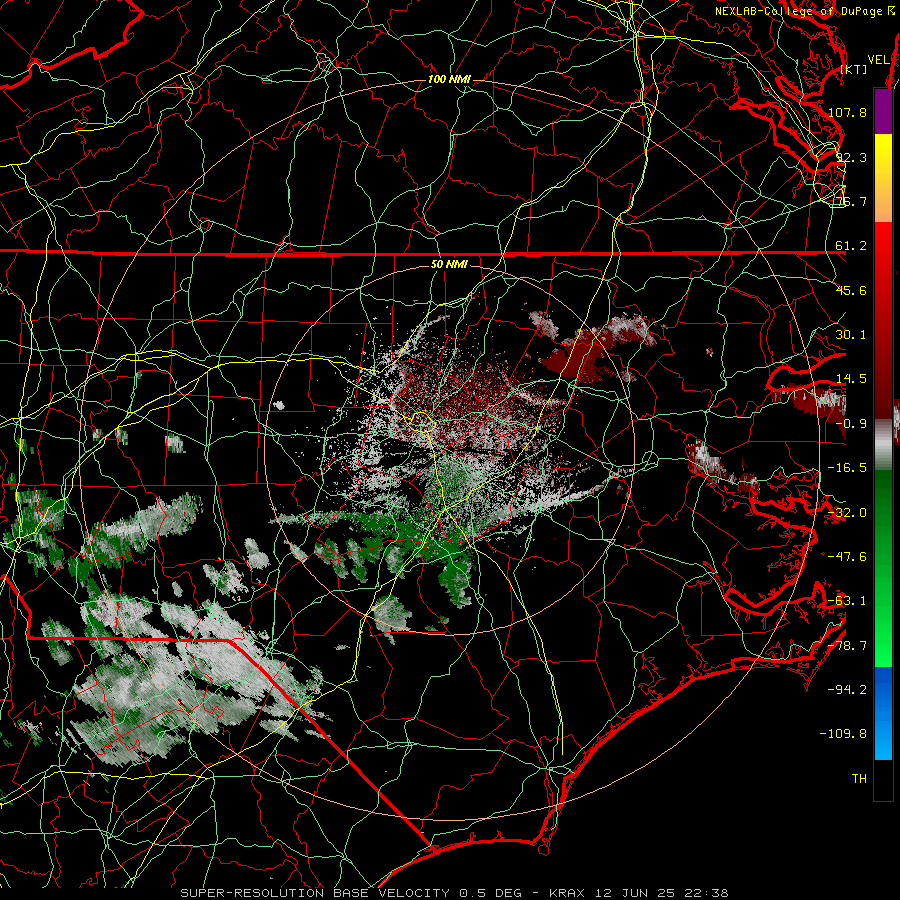Image resolution: width=900 pixels, height=900 pixels.
Task: Select the -94.2 velocity scale value
Action: coord(847,690)
